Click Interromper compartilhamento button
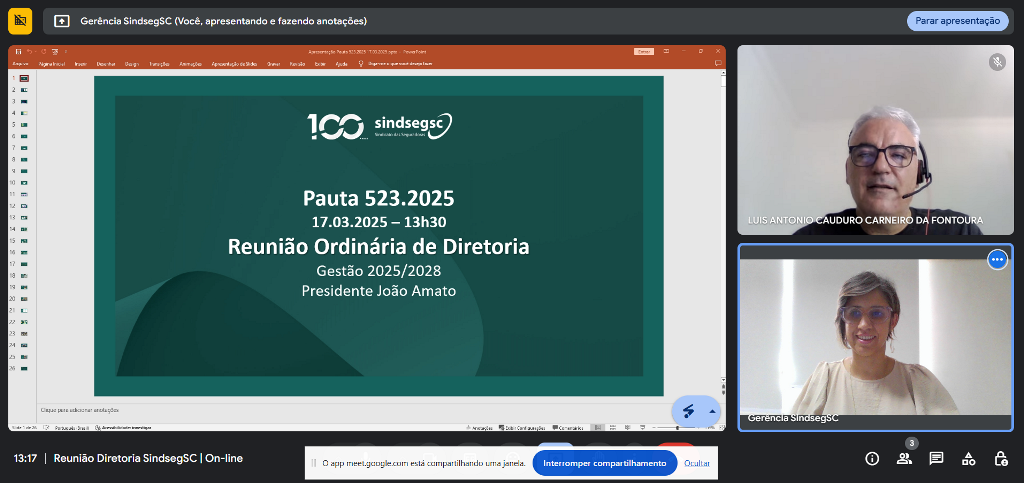The image size is (1024, 483). pyautogui.click(x=604, y=463)
